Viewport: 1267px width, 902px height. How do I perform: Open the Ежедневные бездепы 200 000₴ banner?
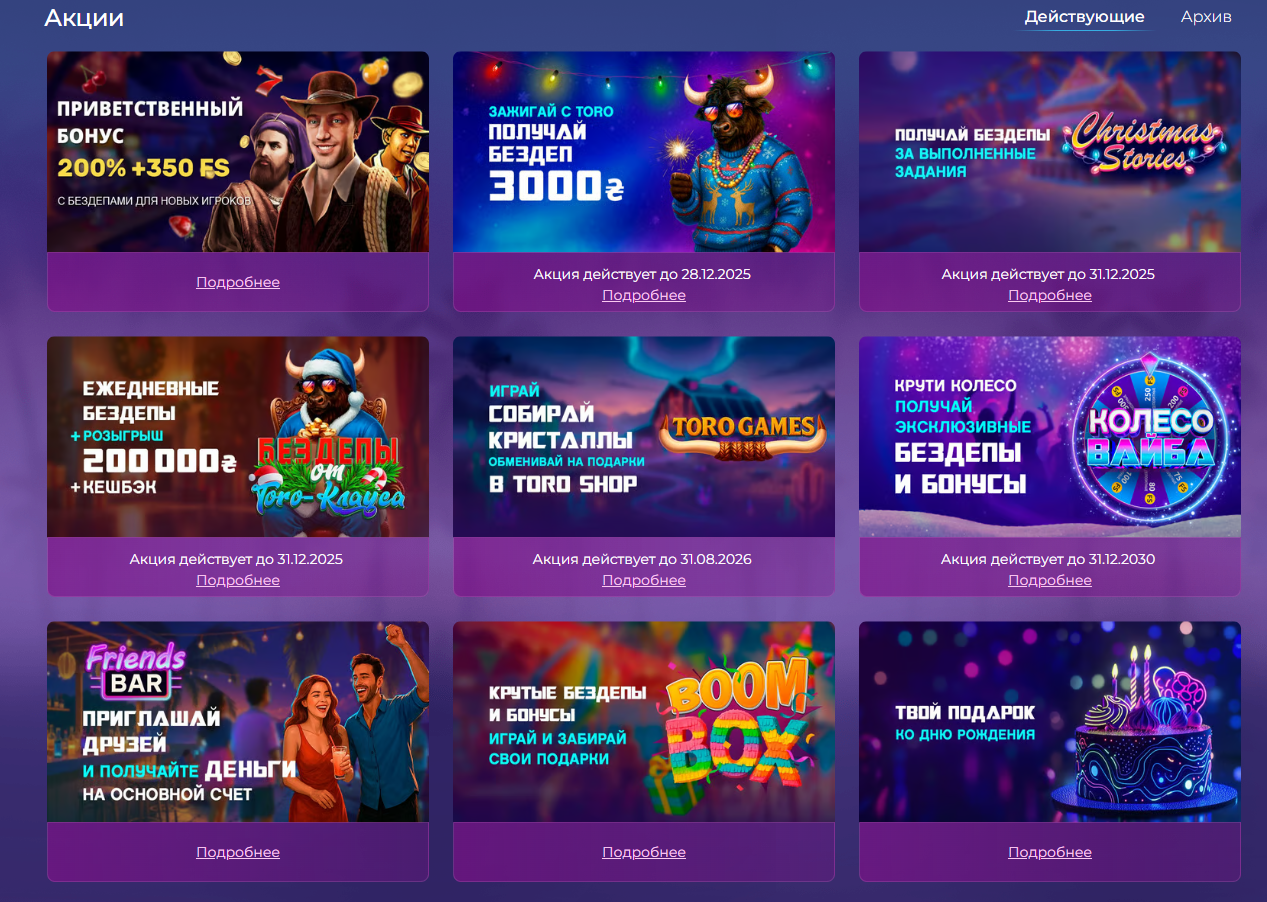238,437
